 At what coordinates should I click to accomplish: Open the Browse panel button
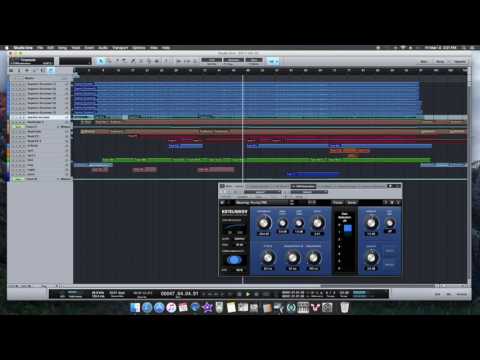[461, 294]
